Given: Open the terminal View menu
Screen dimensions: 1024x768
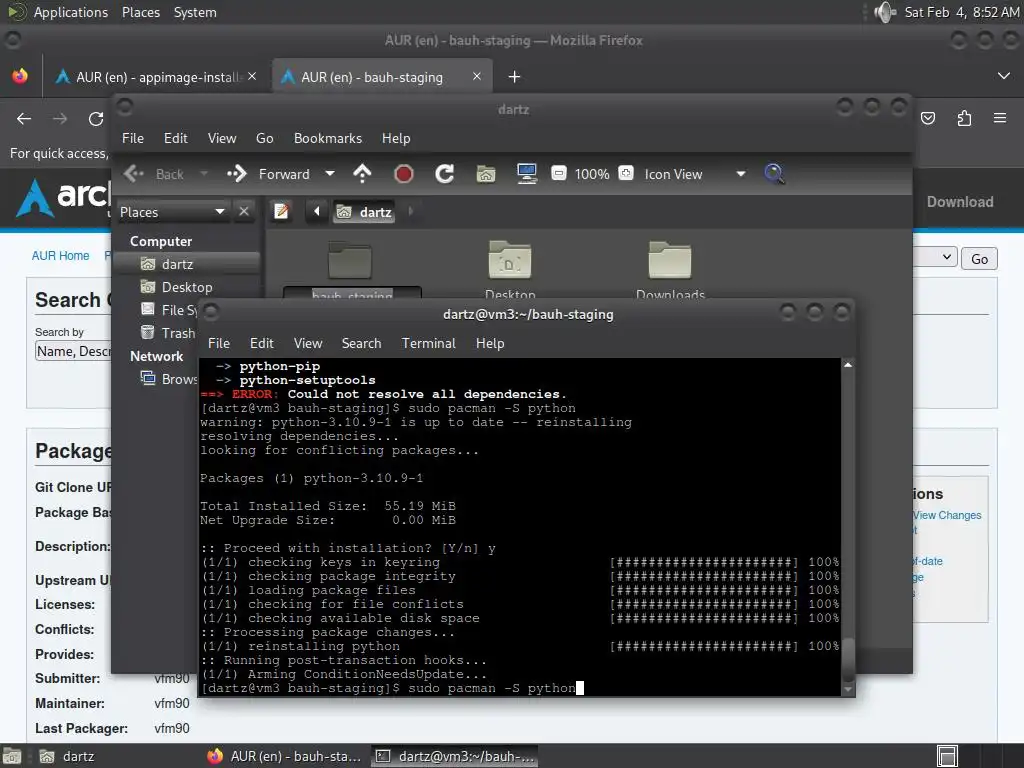Looking at the screenshot, I should 308,344.
